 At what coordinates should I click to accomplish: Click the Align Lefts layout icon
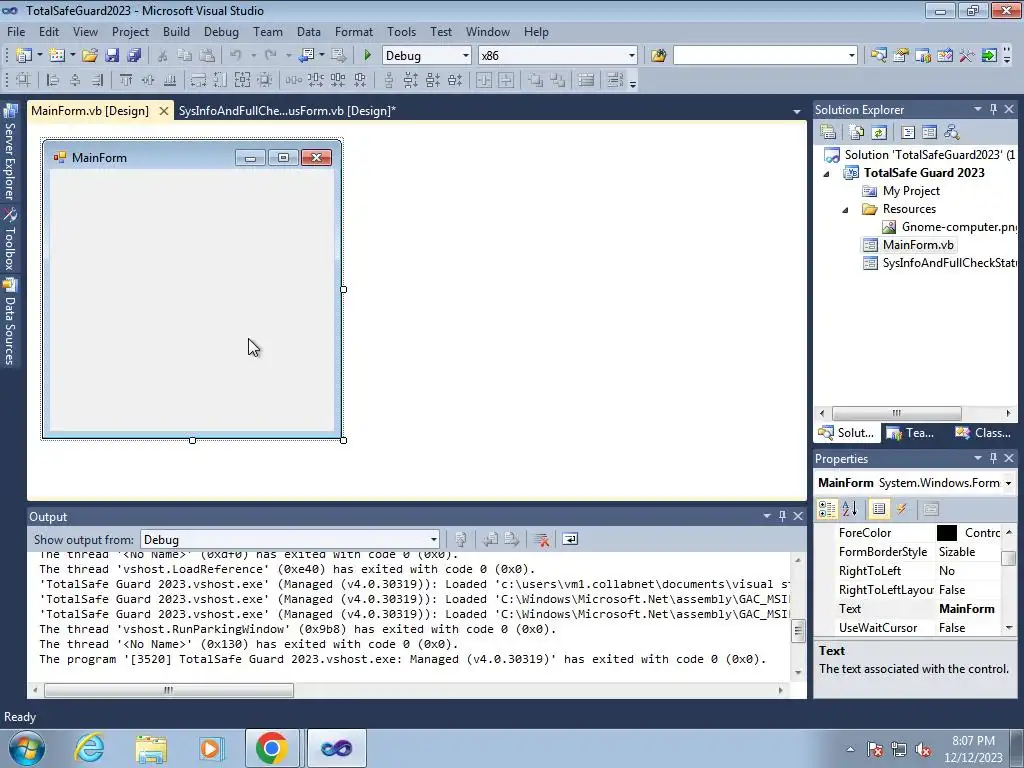pyautogui.click(x=53, y=80)
